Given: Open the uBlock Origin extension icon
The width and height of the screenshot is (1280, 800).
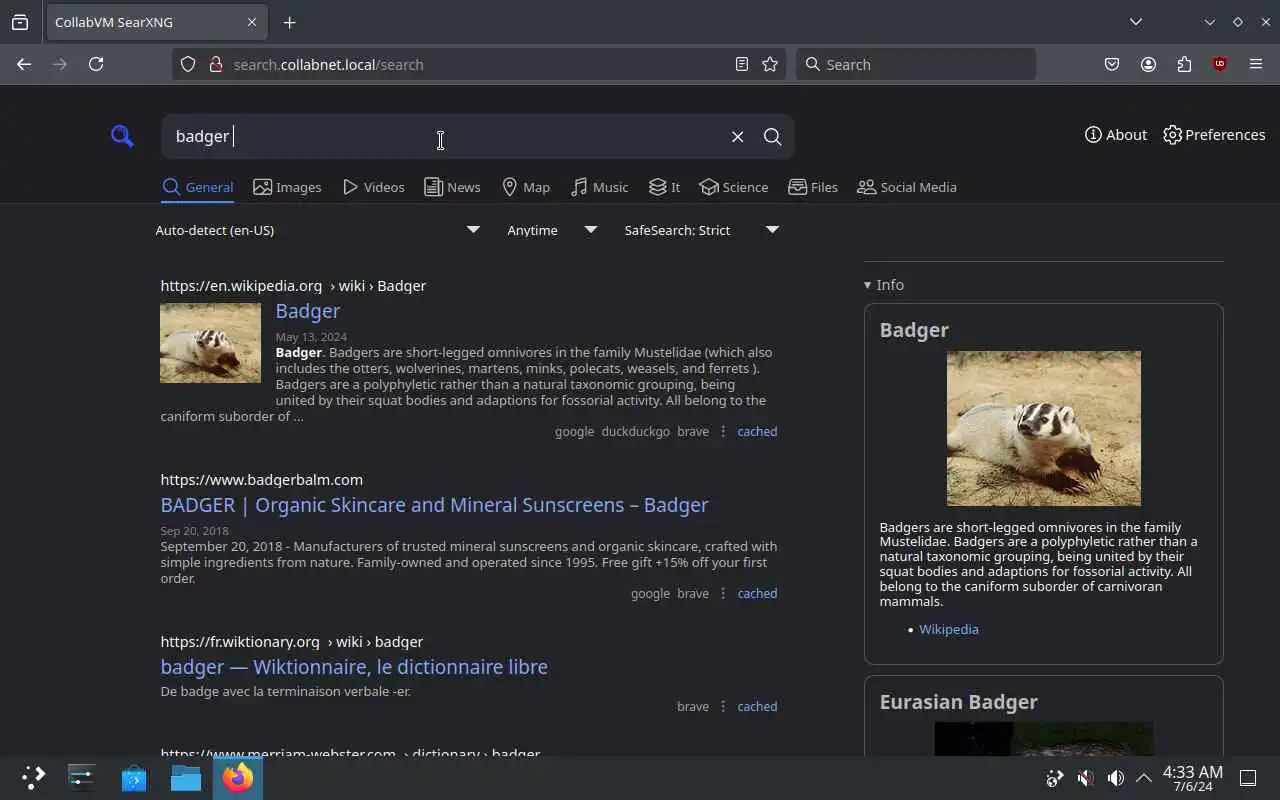Looking at the screenshot, I should pyautogui.click(x=1220, y=64).
